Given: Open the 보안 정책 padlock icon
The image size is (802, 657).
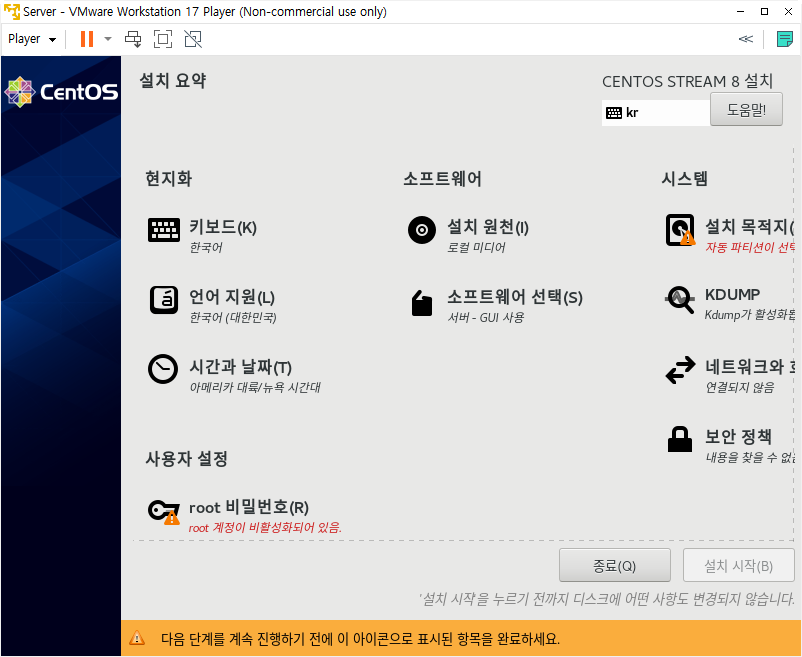Looking at the screenshot, I should 680,439.
